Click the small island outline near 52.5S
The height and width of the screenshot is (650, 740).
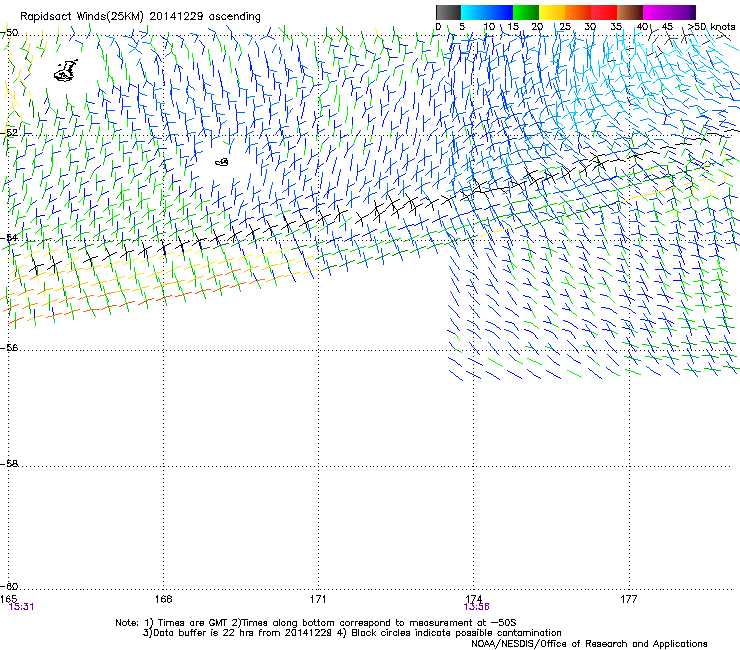pos(222,162)
